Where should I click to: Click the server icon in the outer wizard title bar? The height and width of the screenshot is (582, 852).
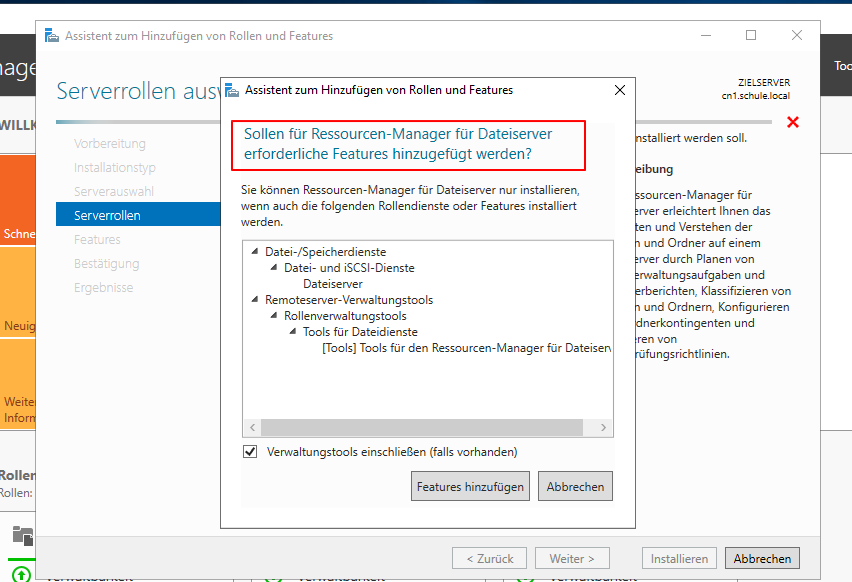51,35
